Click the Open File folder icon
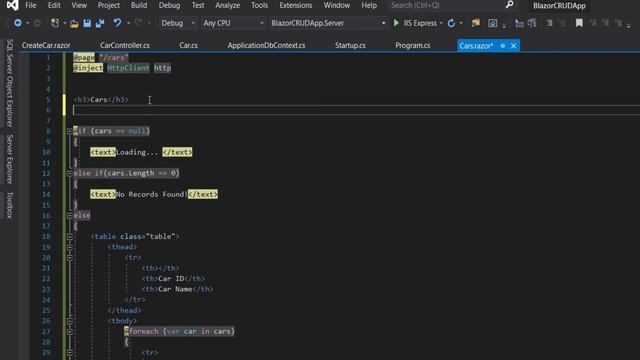 pyautogui.click(x=74, y=24)
